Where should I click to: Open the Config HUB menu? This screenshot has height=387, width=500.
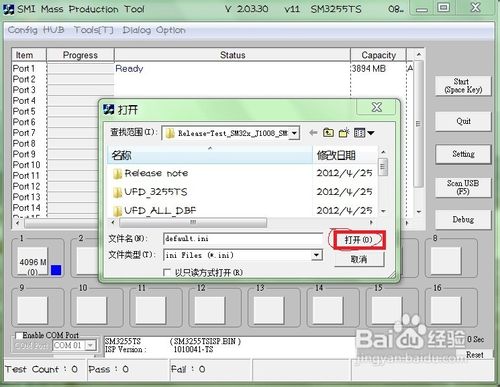click(36, 30)
